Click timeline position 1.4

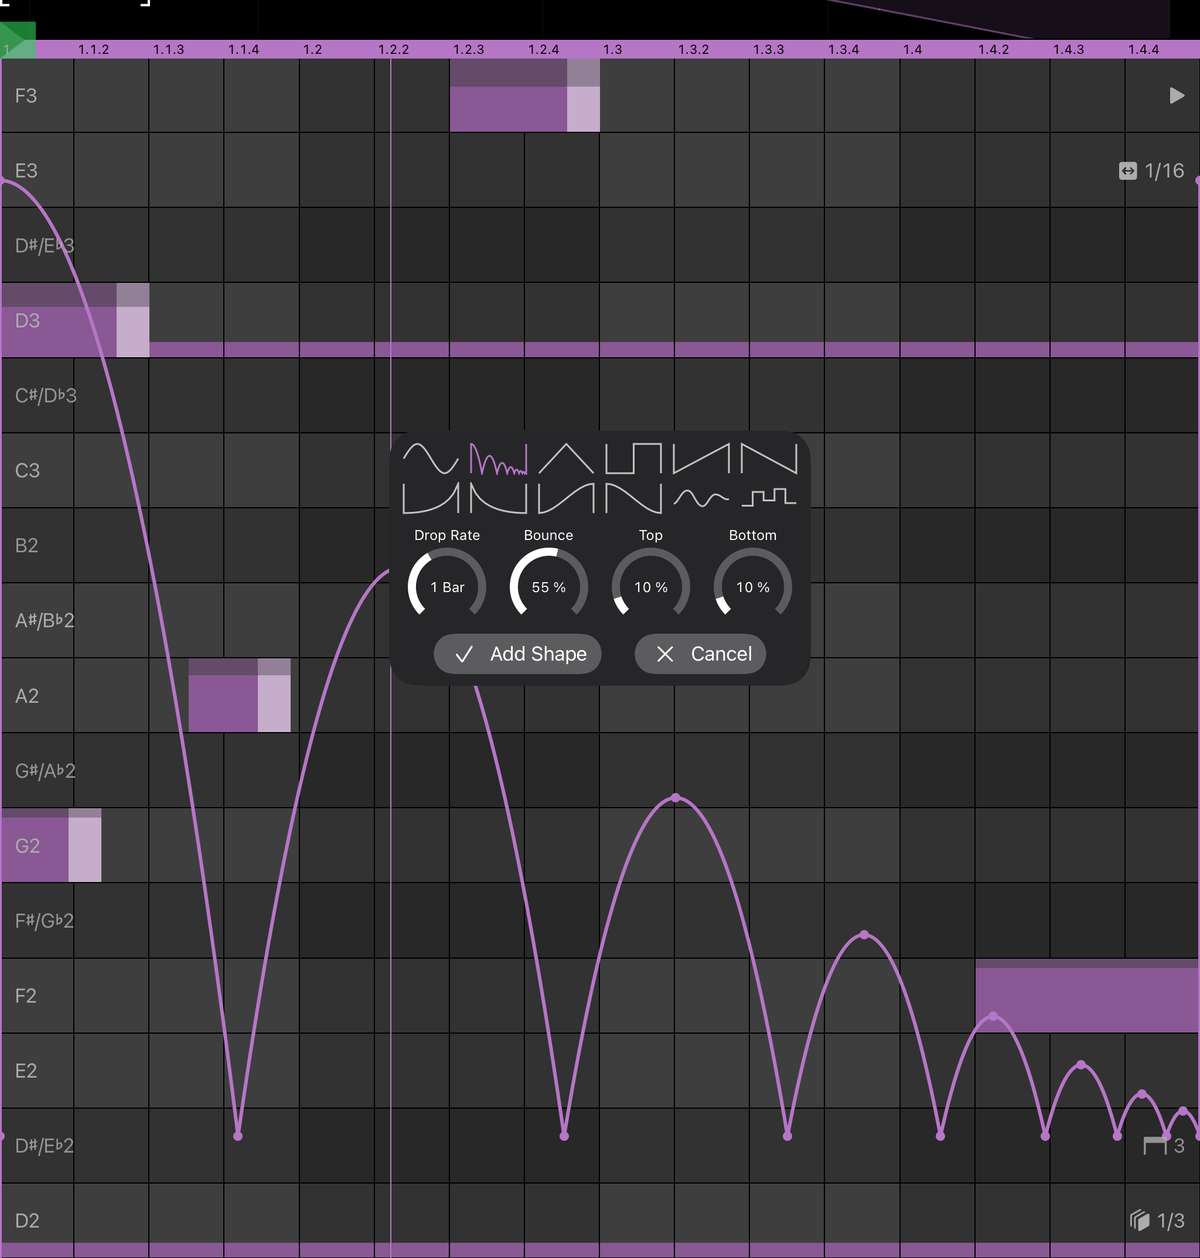tap(913, 49)
